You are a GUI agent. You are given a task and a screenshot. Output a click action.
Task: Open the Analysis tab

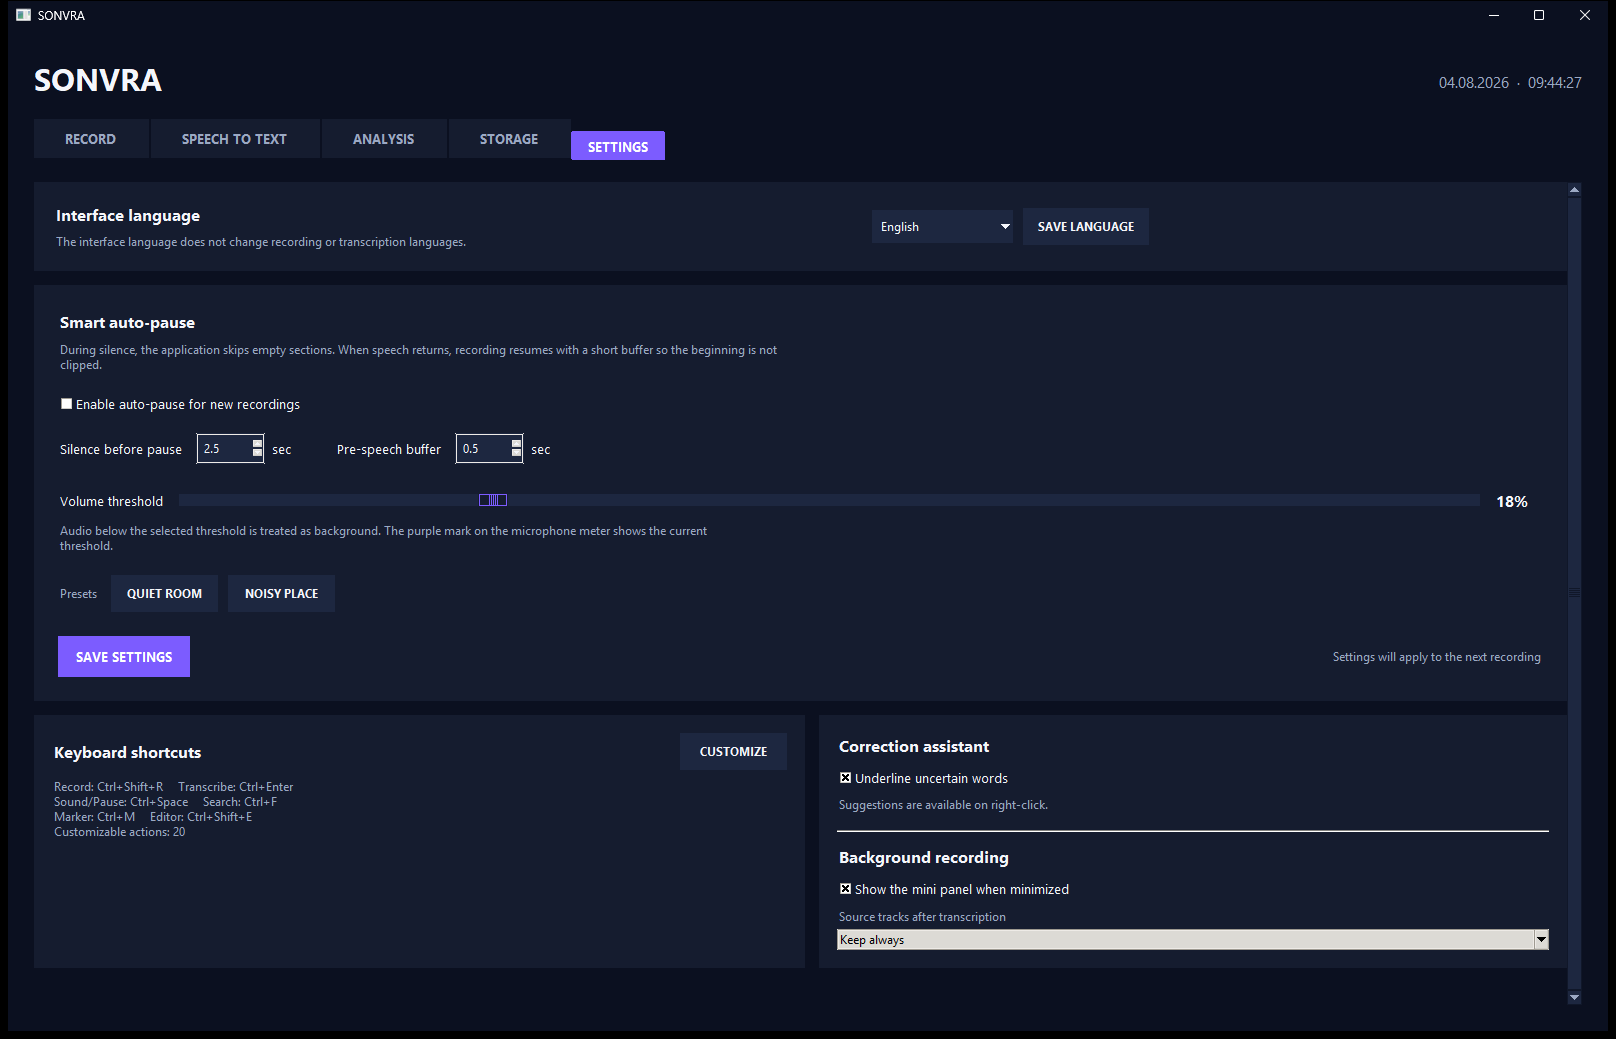(383, 139)
